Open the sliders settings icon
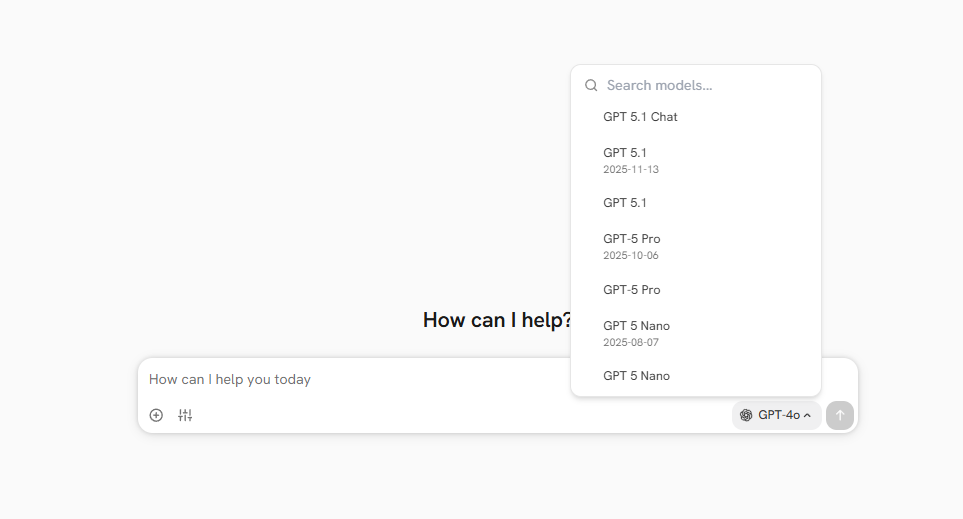Image resolution: width=963 pixels, height=519 pixels. (x=185, y=415)
